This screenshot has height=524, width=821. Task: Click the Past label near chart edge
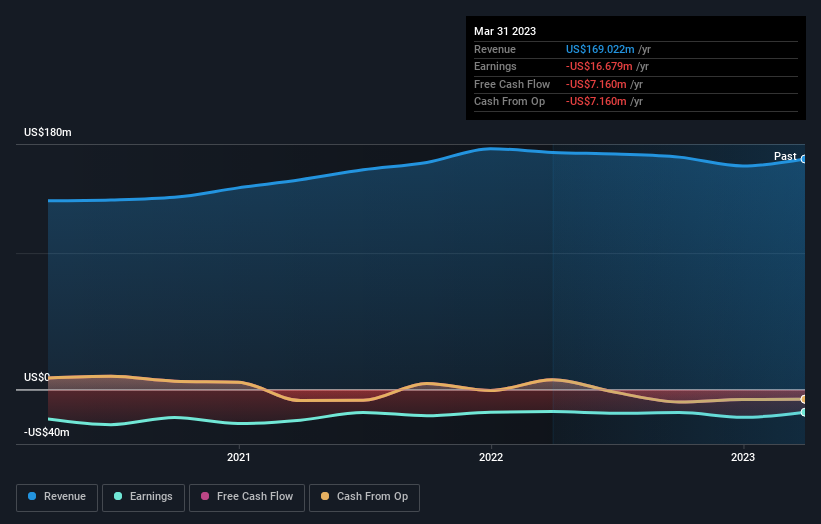point(785,156)
